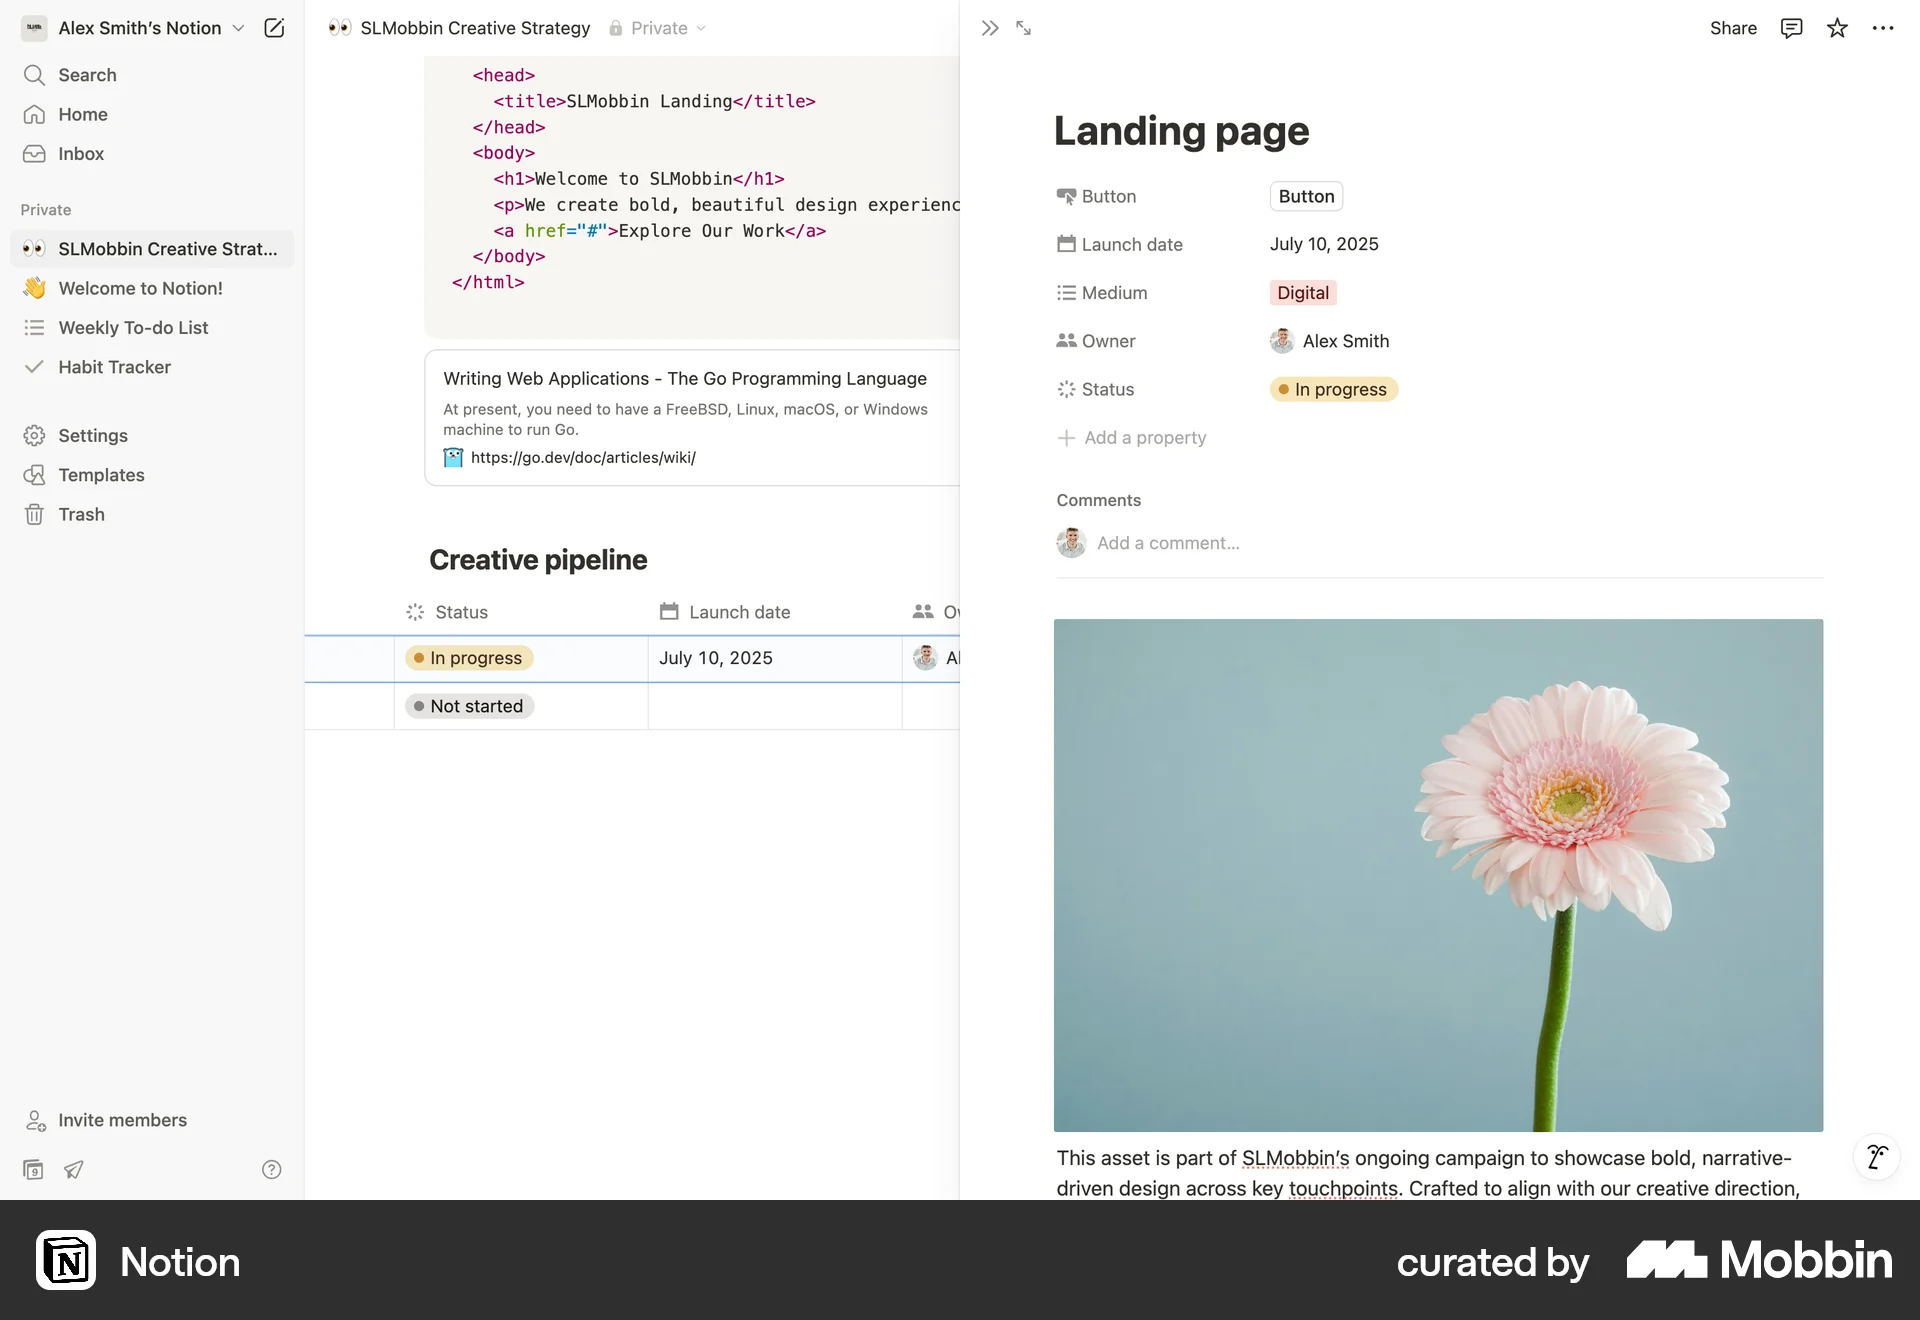This screenshot has height=1320, width=1920.
Task: Create a new page with the compose icon
Action: (274, 28)
